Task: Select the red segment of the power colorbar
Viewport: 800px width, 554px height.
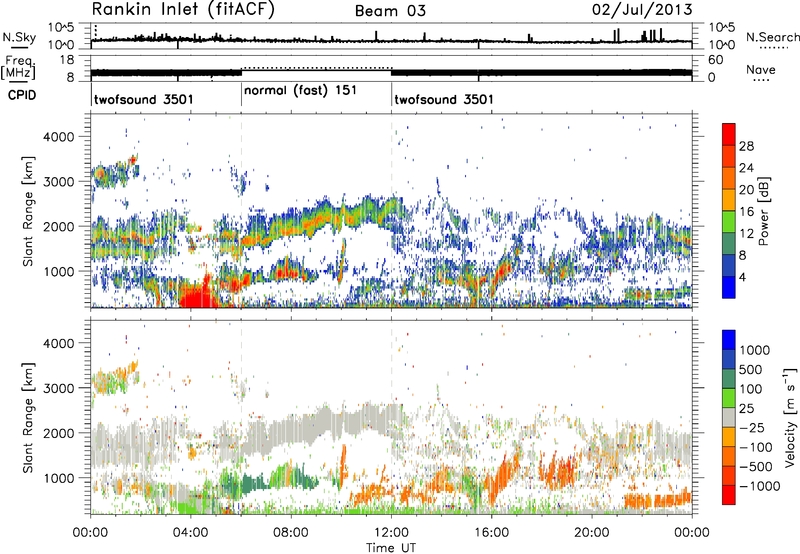Action: click(729, 134)
